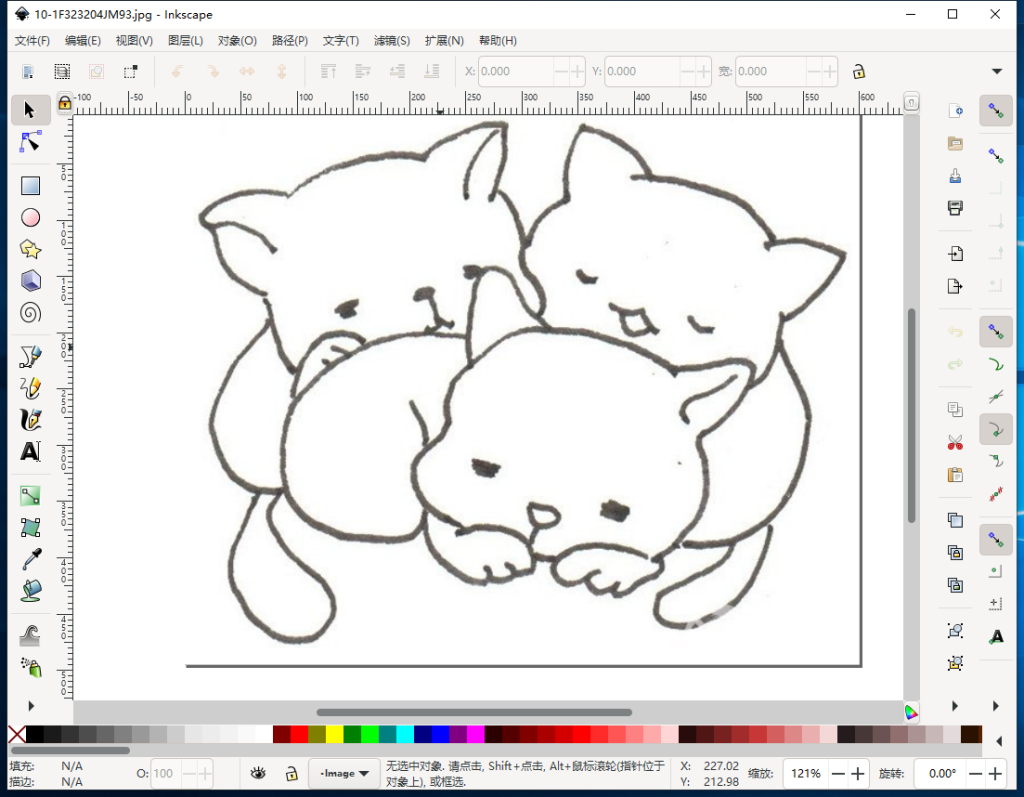This screenshot has width=1024, height=797.
Task: Pick the Ellipse circle tool
Action: (x=30, y=218)
